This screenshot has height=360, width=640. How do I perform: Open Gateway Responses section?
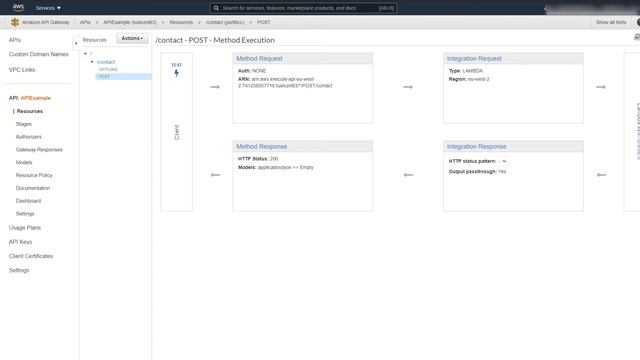pyautogui.click(x=39, y=150)
